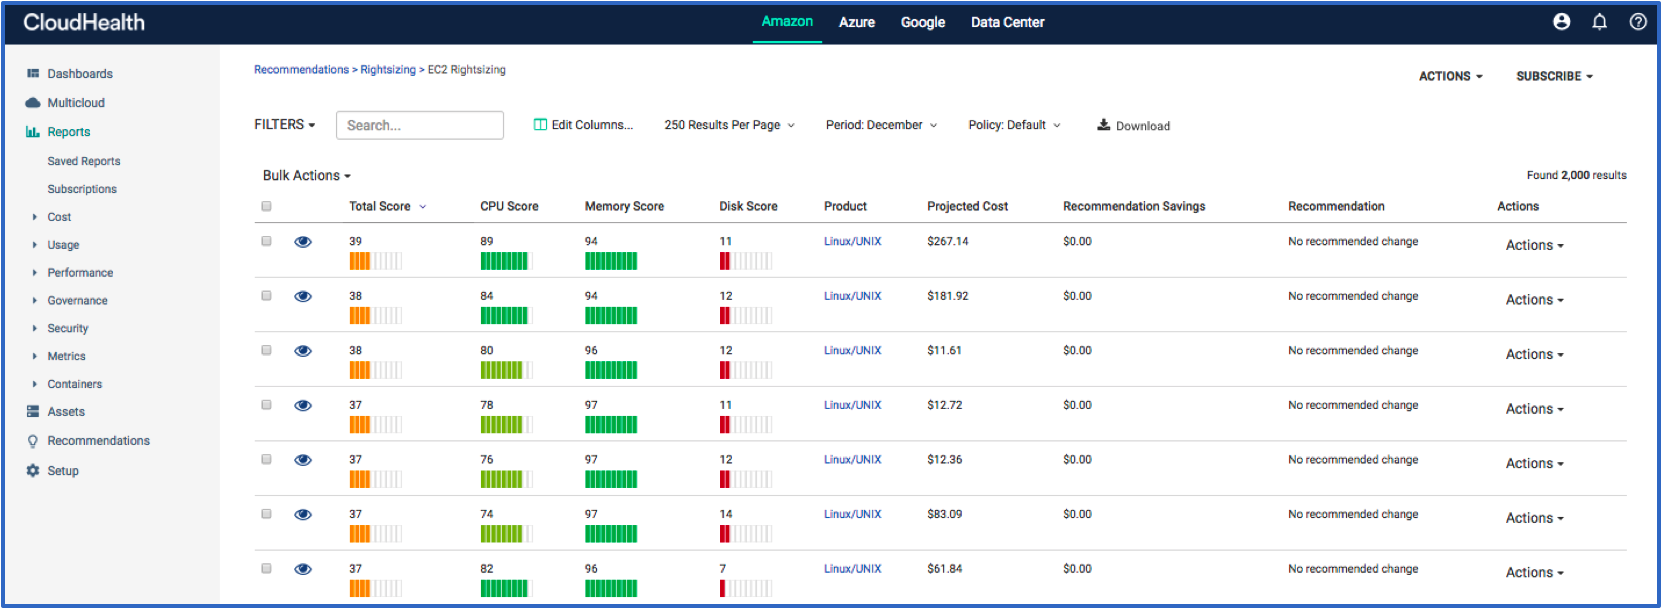Click the Dashboards icon in sidebar
This screenshot has width=1661, height=610.
click(x=33, y=74)
